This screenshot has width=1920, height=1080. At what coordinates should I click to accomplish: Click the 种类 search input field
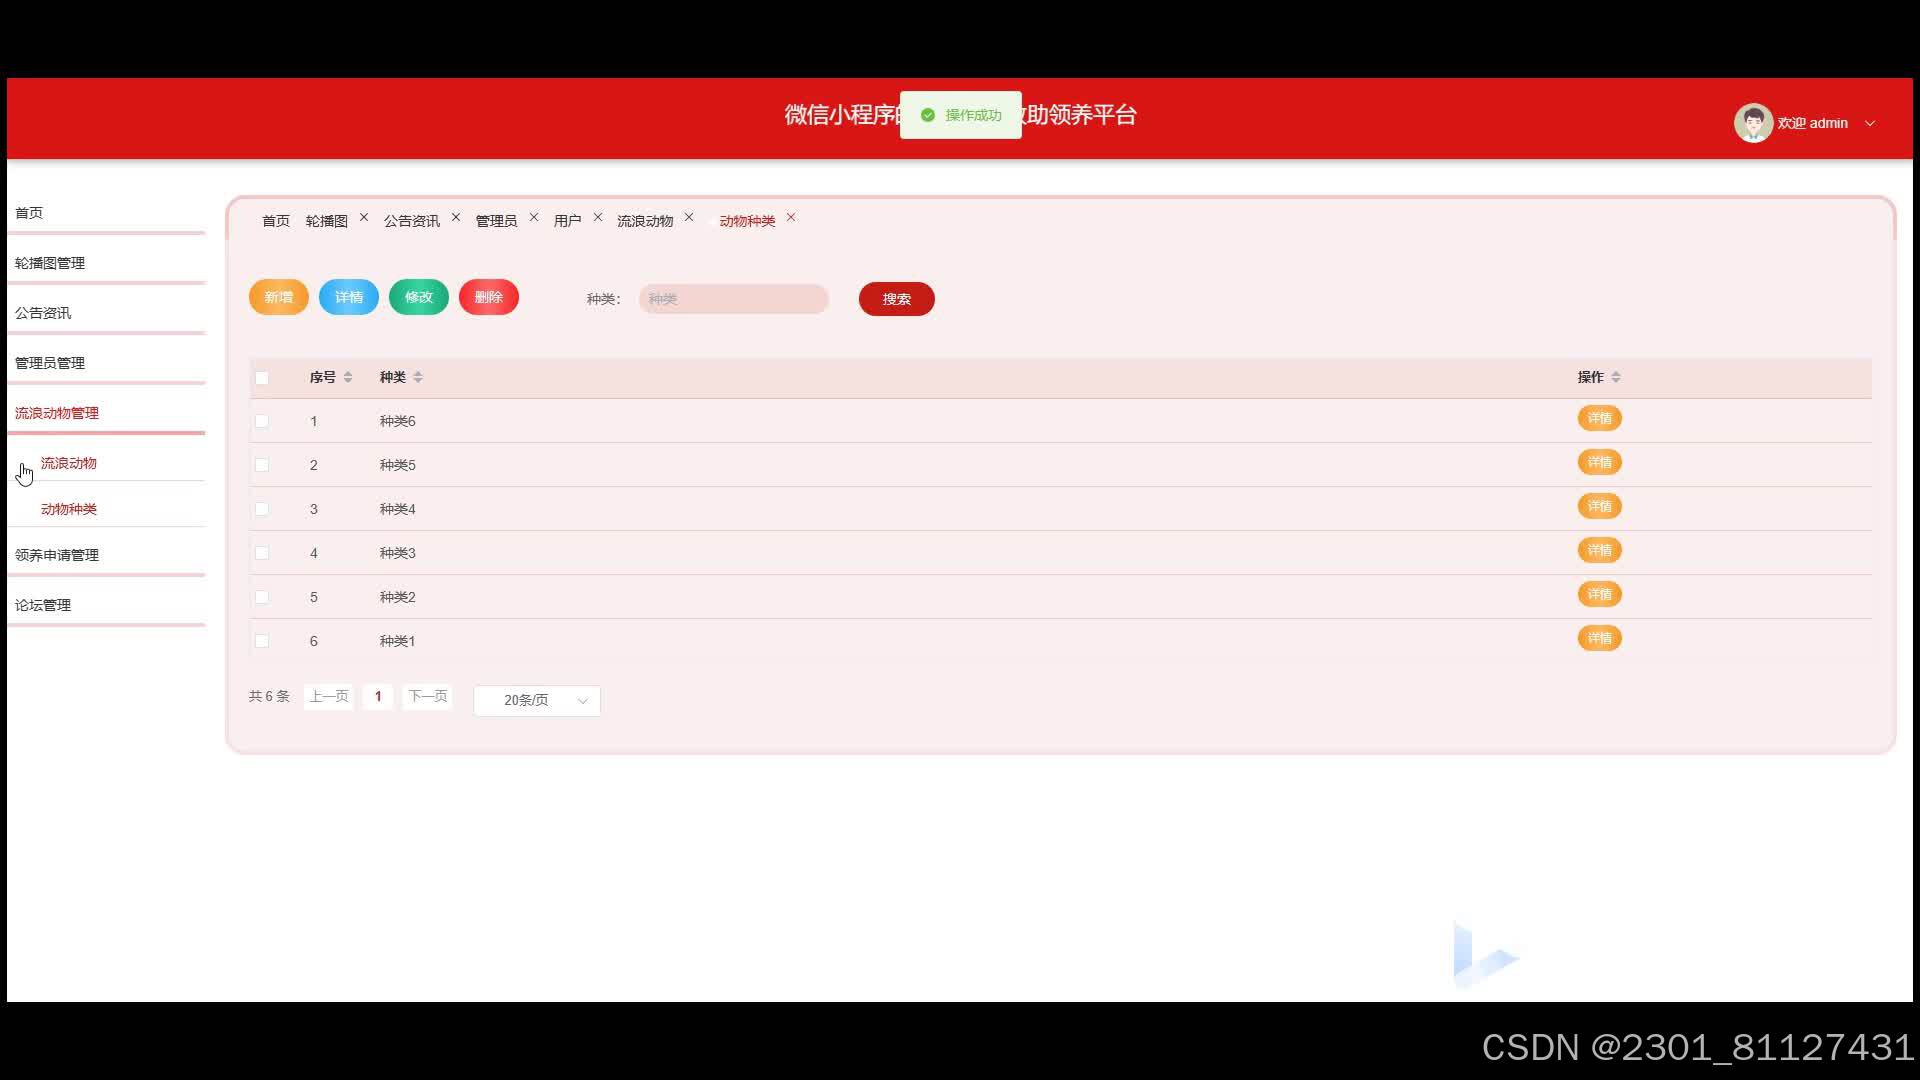[733, 299]
